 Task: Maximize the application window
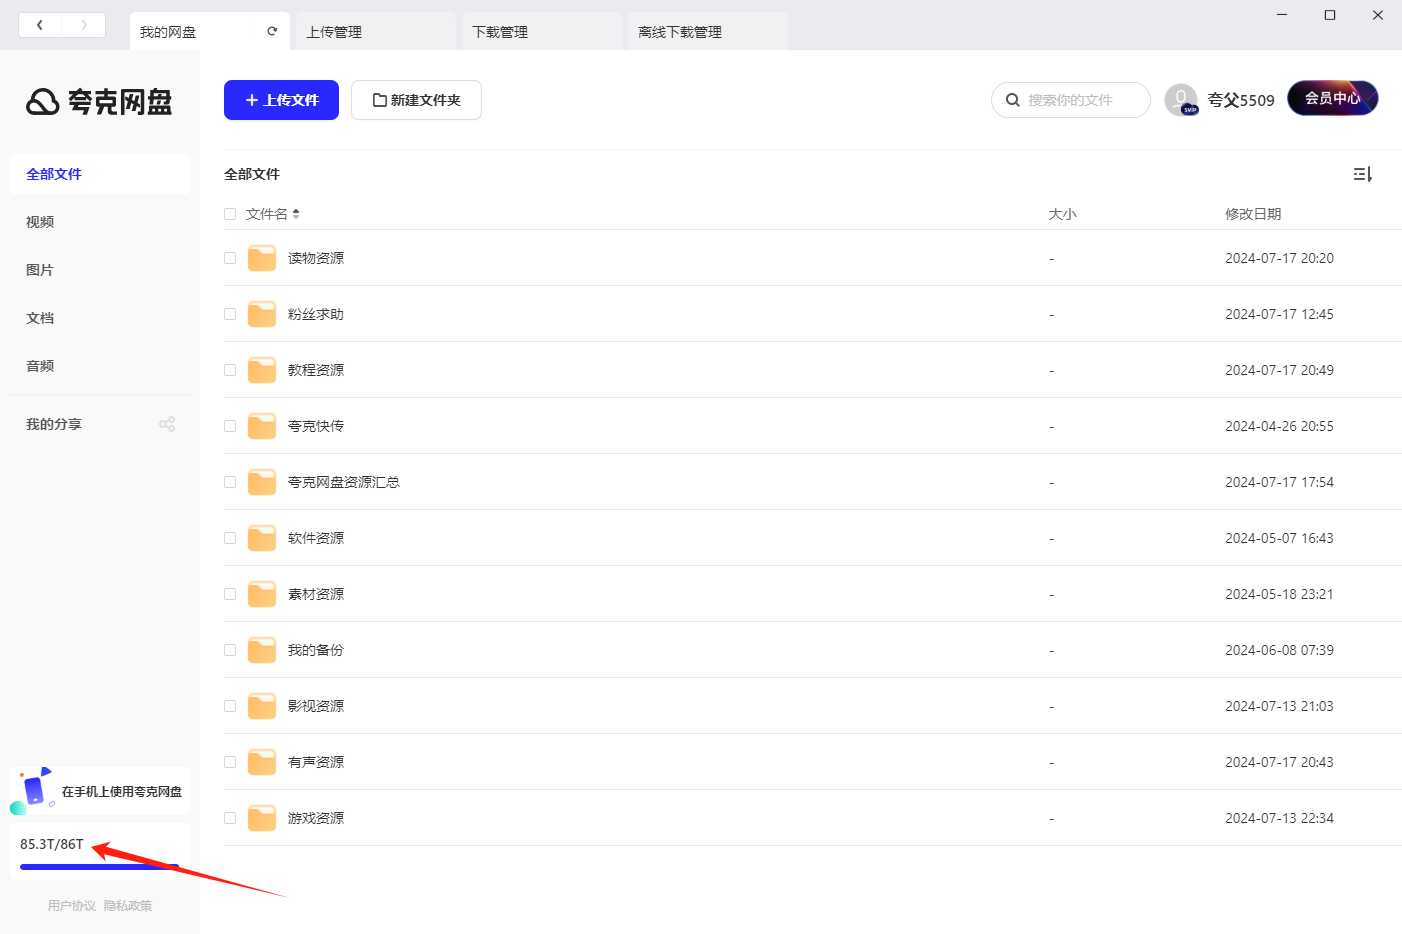pos(1330,15)
